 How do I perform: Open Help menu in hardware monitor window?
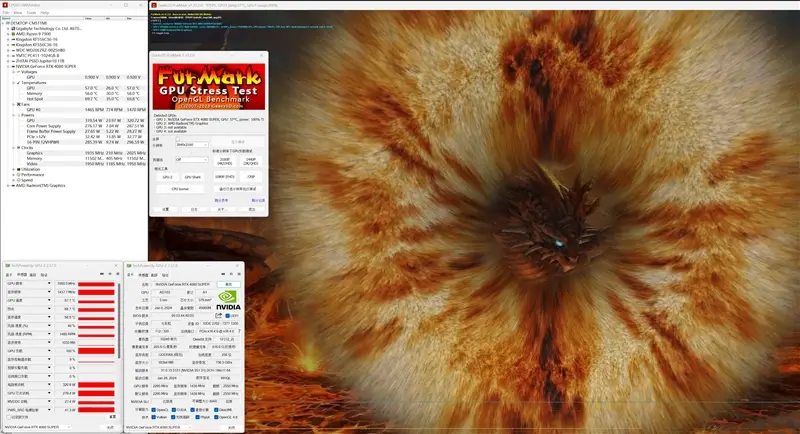point(44,13)
